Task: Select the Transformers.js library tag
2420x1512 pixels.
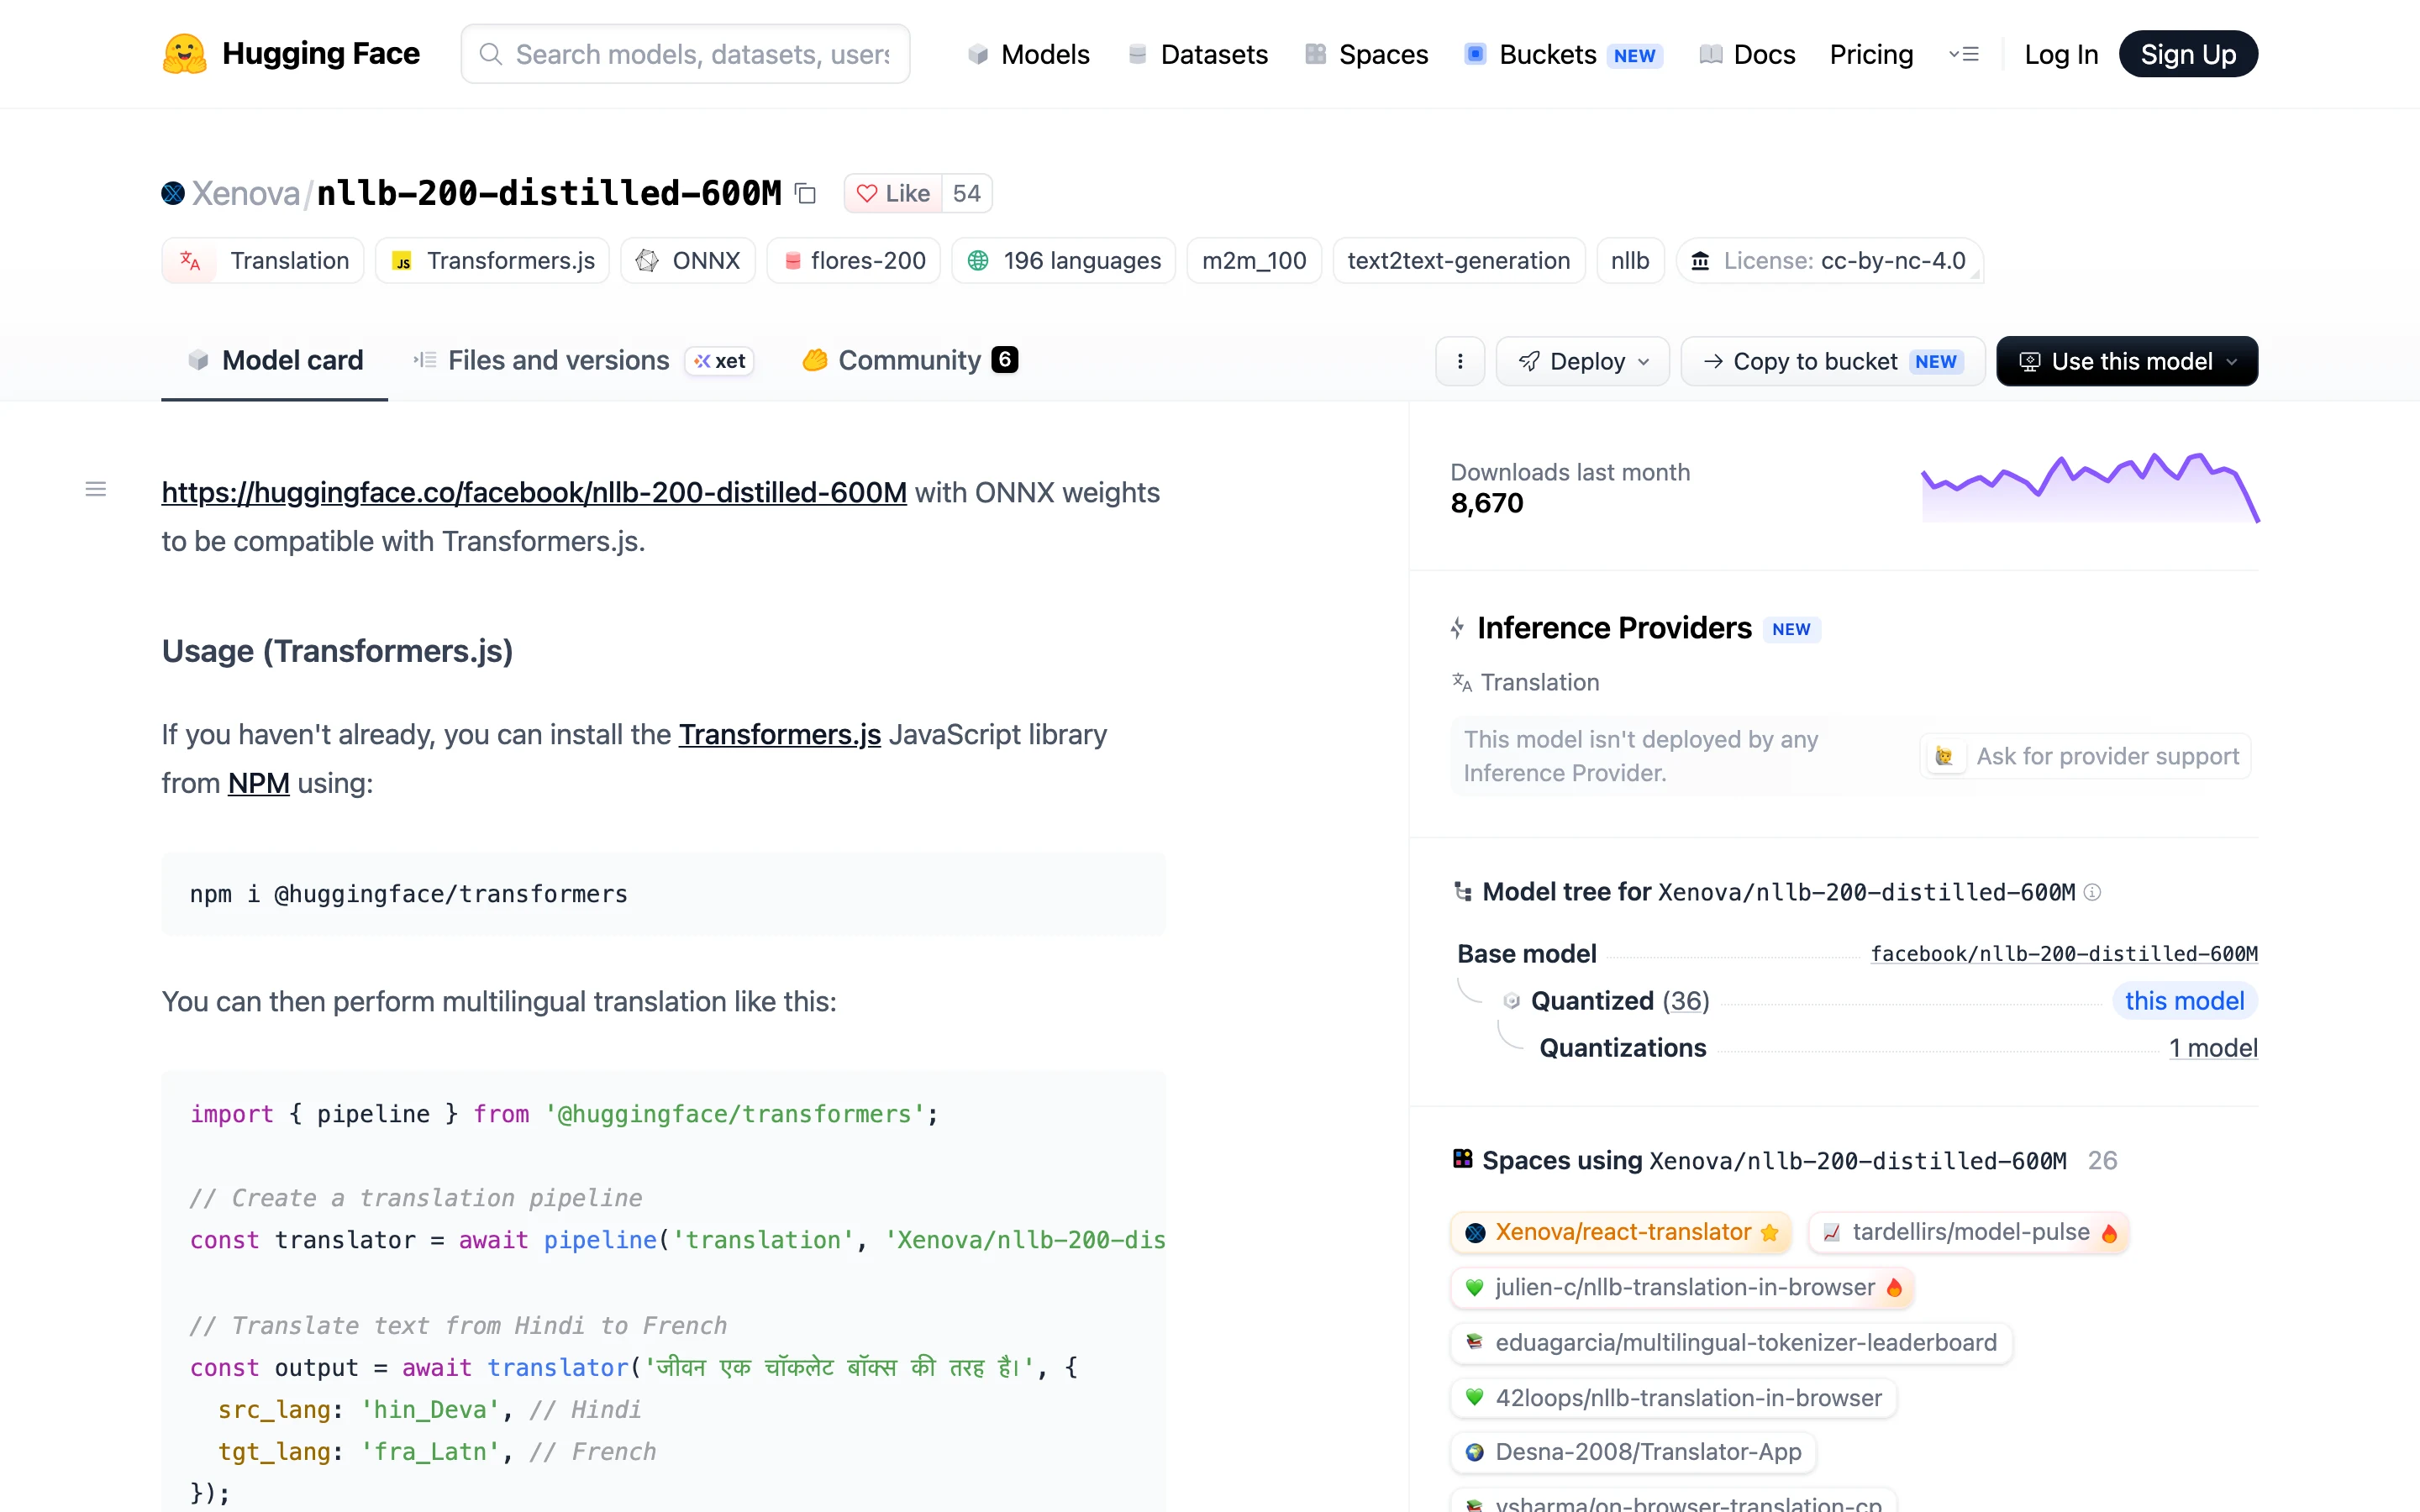Action: coord(493,261)
